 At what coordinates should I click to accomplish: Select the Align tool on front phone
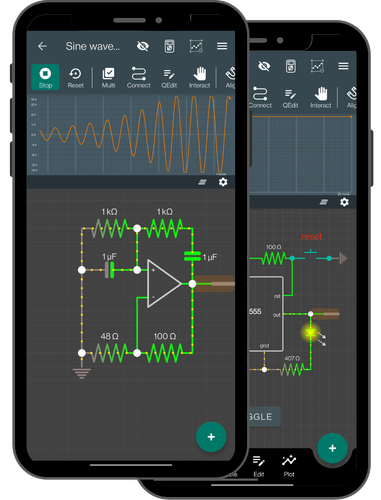point(230,78)
